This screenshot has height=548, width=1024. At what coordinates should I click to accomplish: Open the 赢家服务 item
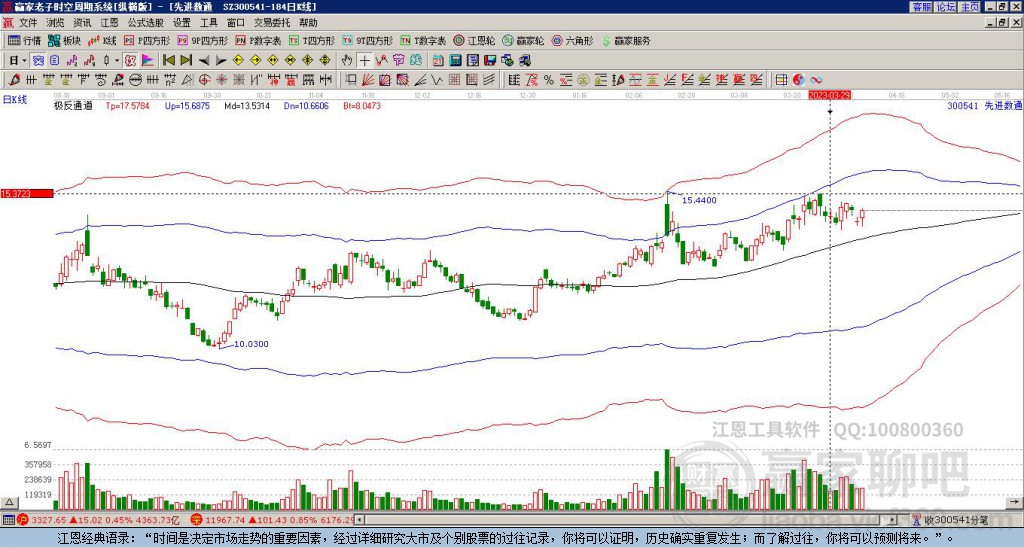coord(626,40)
